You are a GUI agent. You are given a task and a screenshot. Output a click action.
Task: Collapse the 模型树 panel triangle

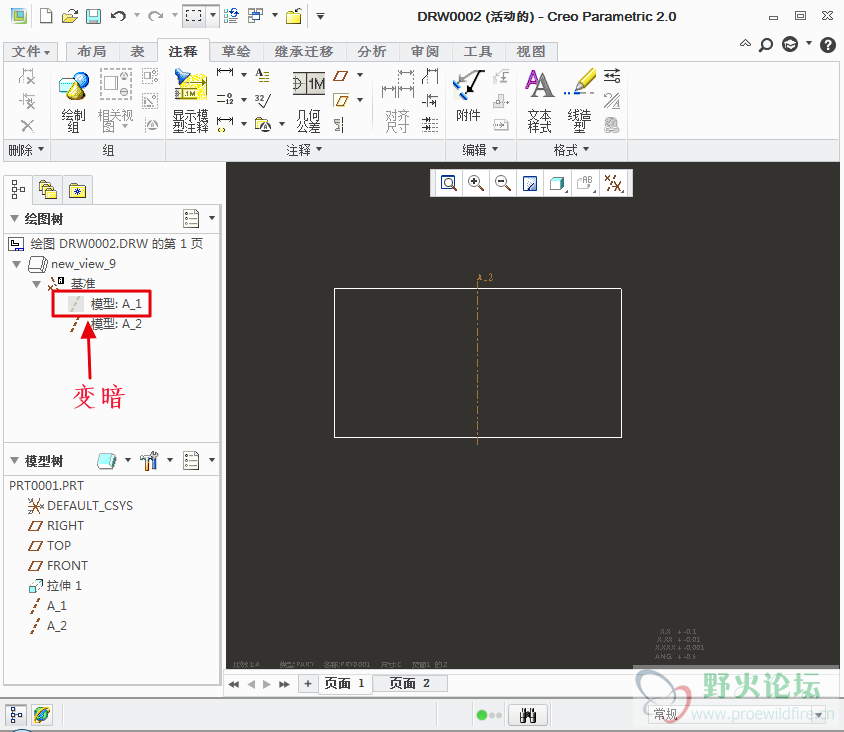tap(15, 461)
